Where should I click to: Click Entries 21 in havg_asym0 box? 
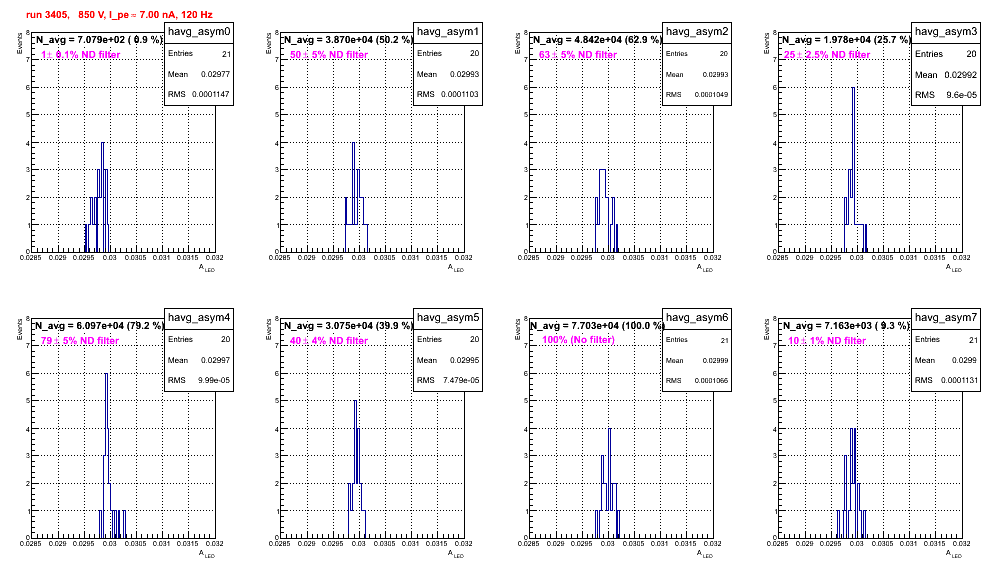[x=199, y=54]
